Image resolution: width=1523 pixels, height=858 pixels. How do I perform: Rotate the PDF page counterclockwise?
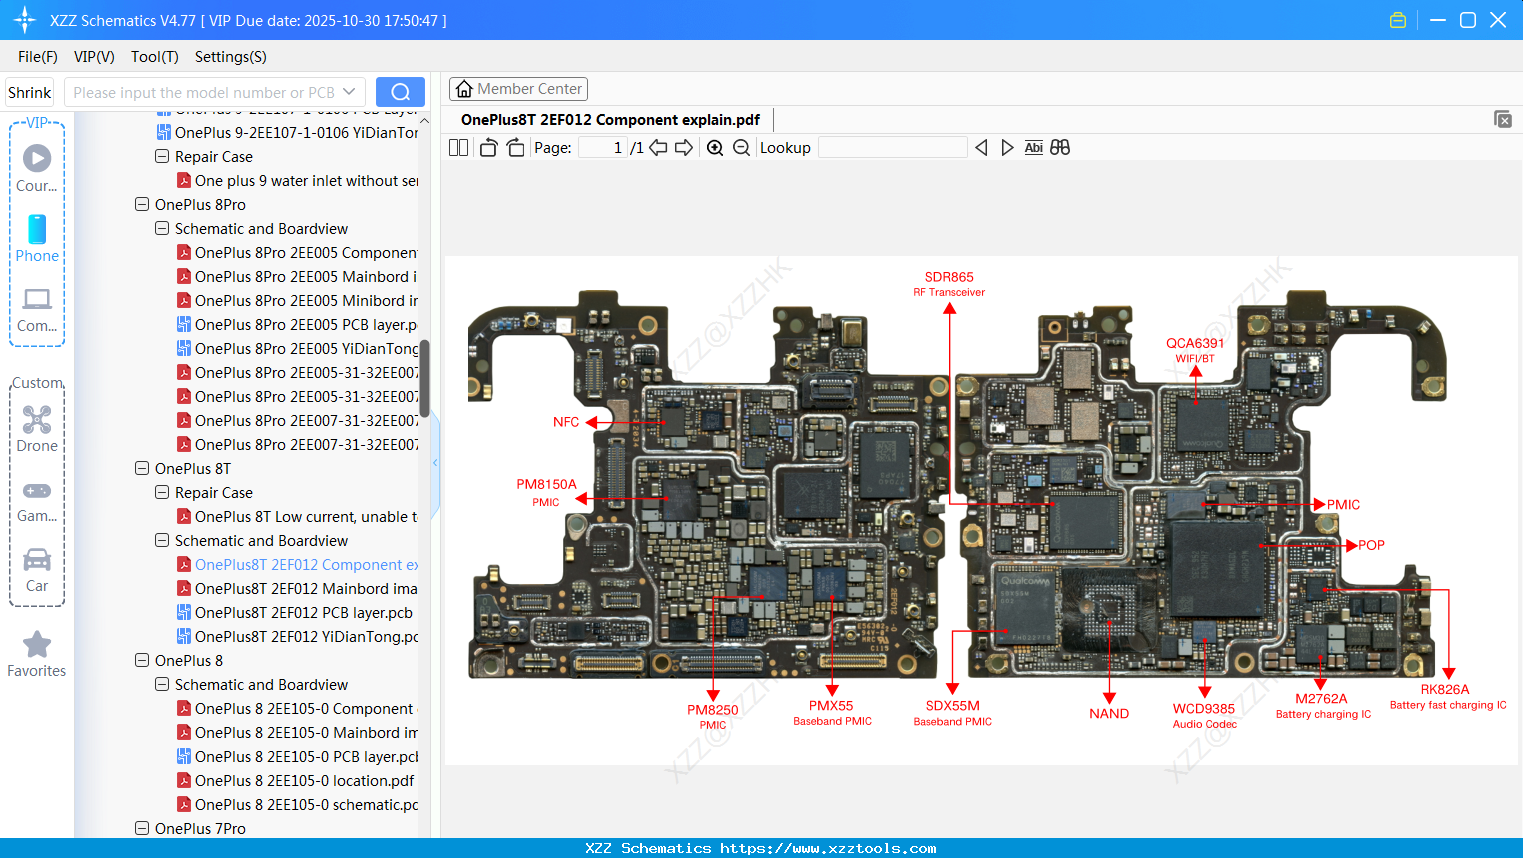click(487, 147)
